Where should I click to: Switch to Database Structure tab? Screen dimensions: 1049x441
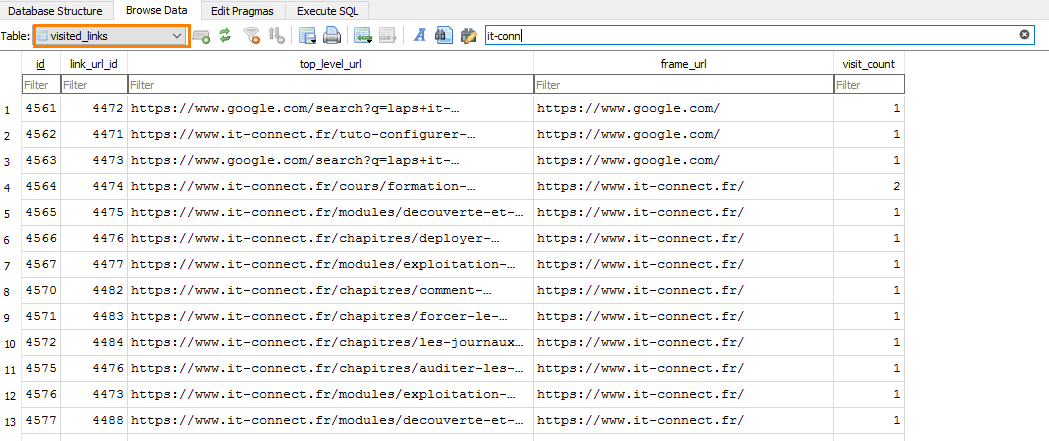(56, 11)
